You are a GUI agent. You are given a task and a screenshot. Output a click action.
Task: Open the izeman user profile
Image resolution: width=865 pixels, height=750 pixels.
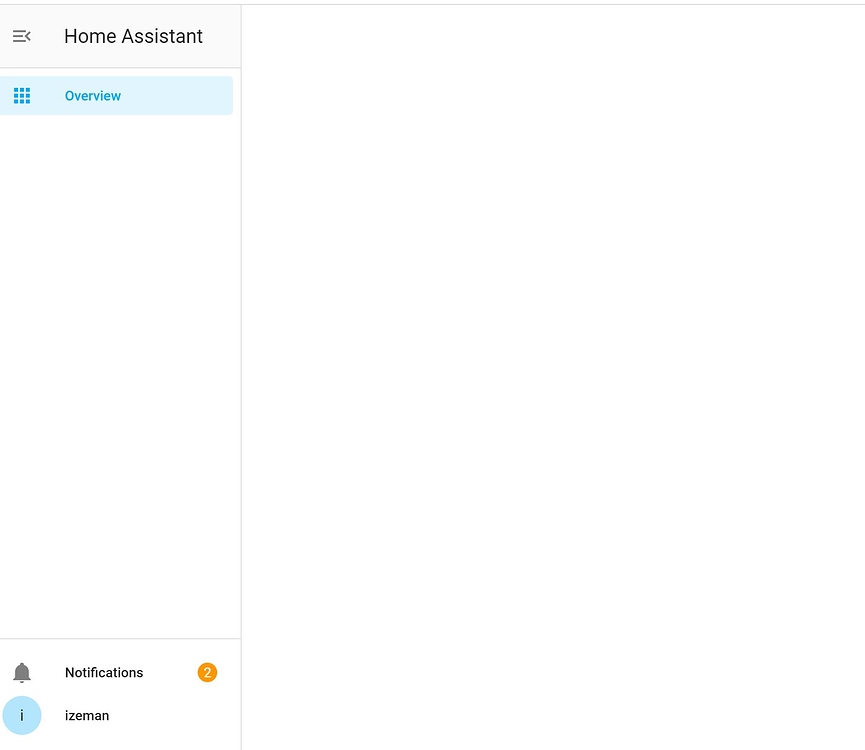pyautogui.click(x=87, y=715)
